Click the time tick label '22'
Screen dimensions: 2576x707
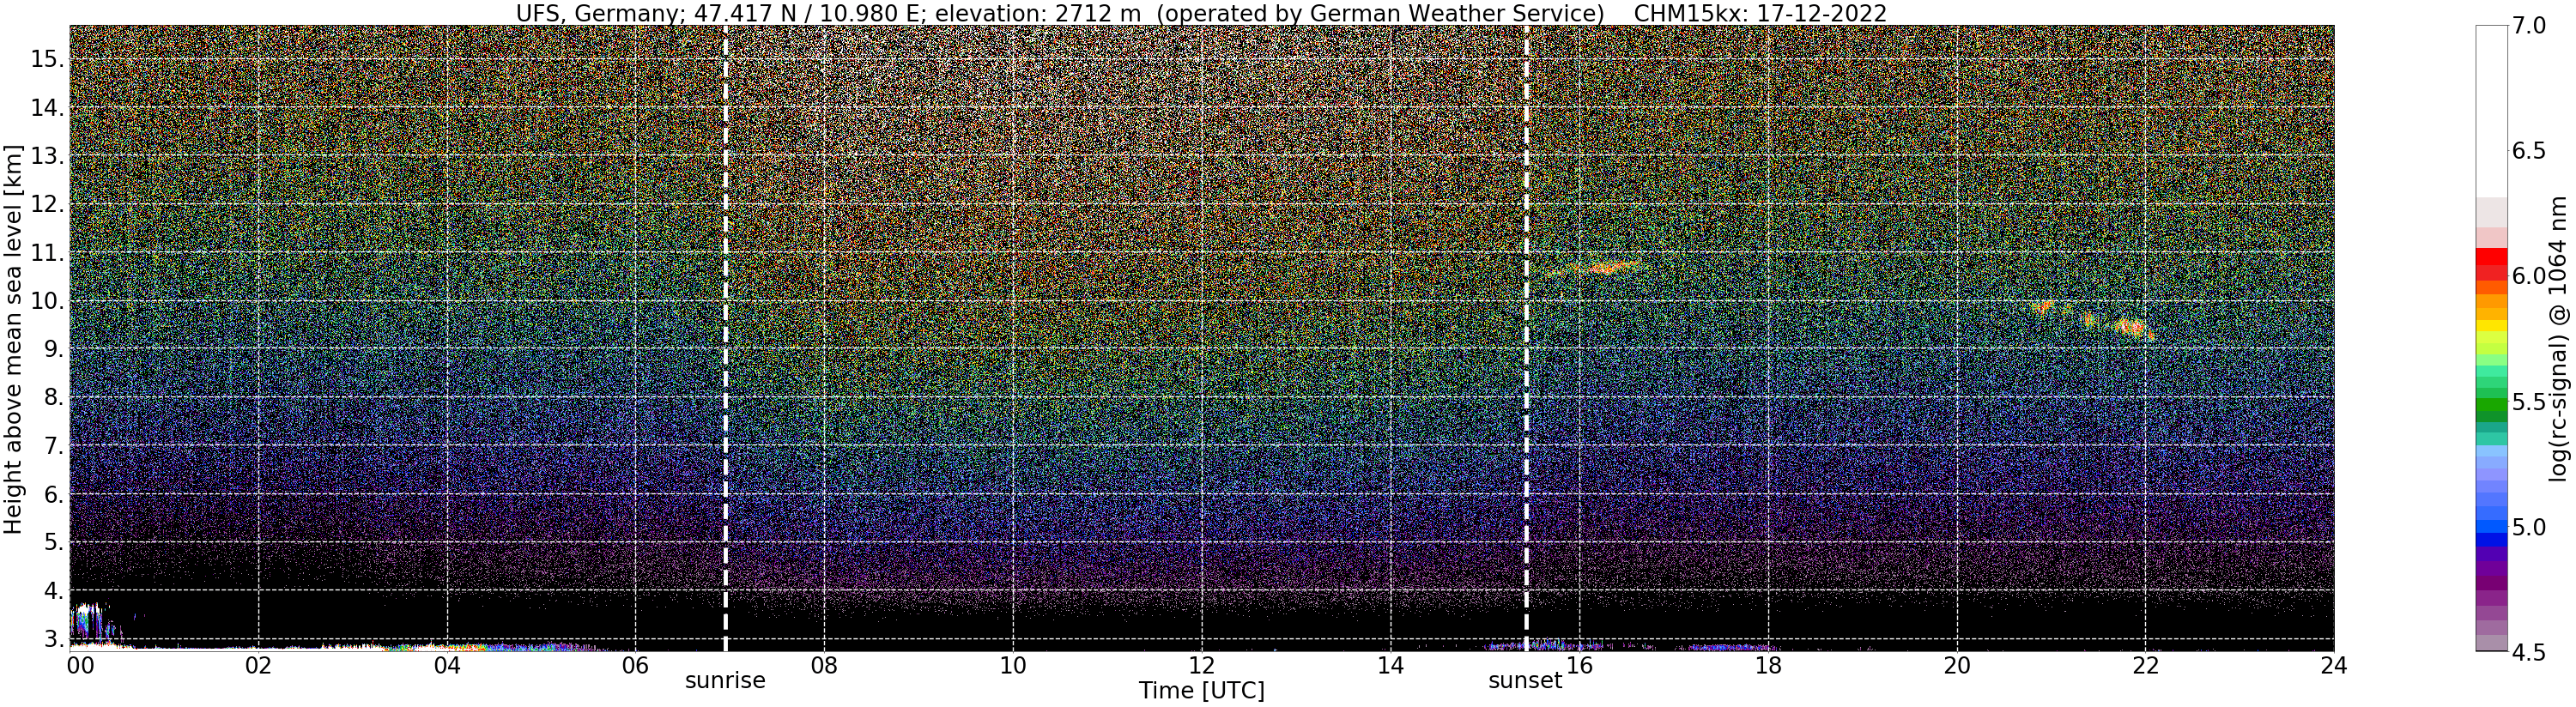pos(2145,666)
